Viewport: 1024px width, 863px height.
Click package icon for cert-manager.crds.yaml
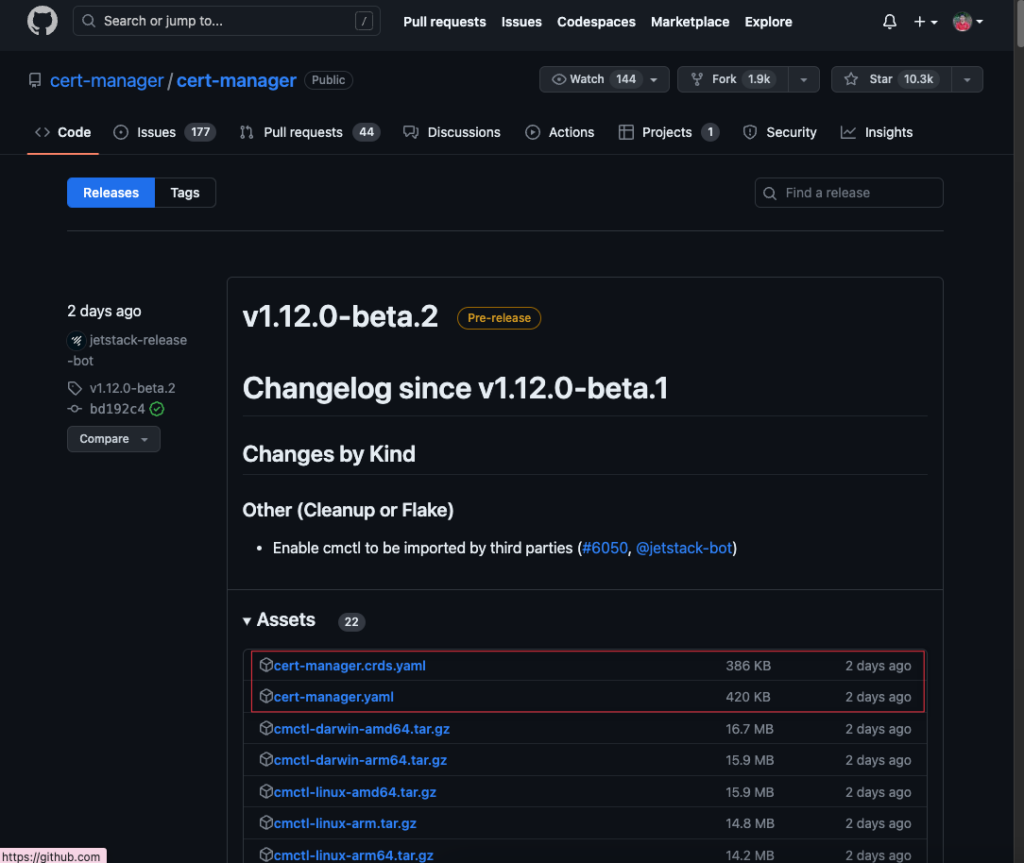pos(266,665)
